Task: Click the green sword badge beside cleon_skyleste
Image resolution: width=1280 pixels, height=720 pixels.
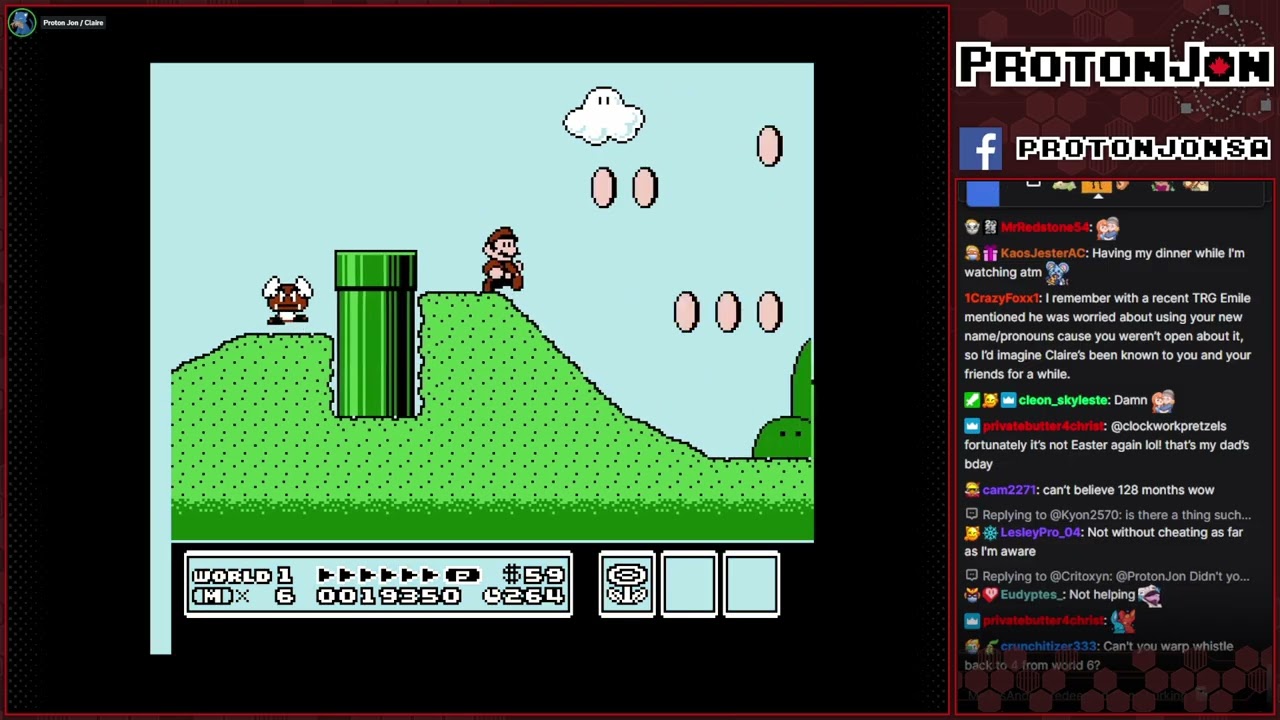Action: 971,400
